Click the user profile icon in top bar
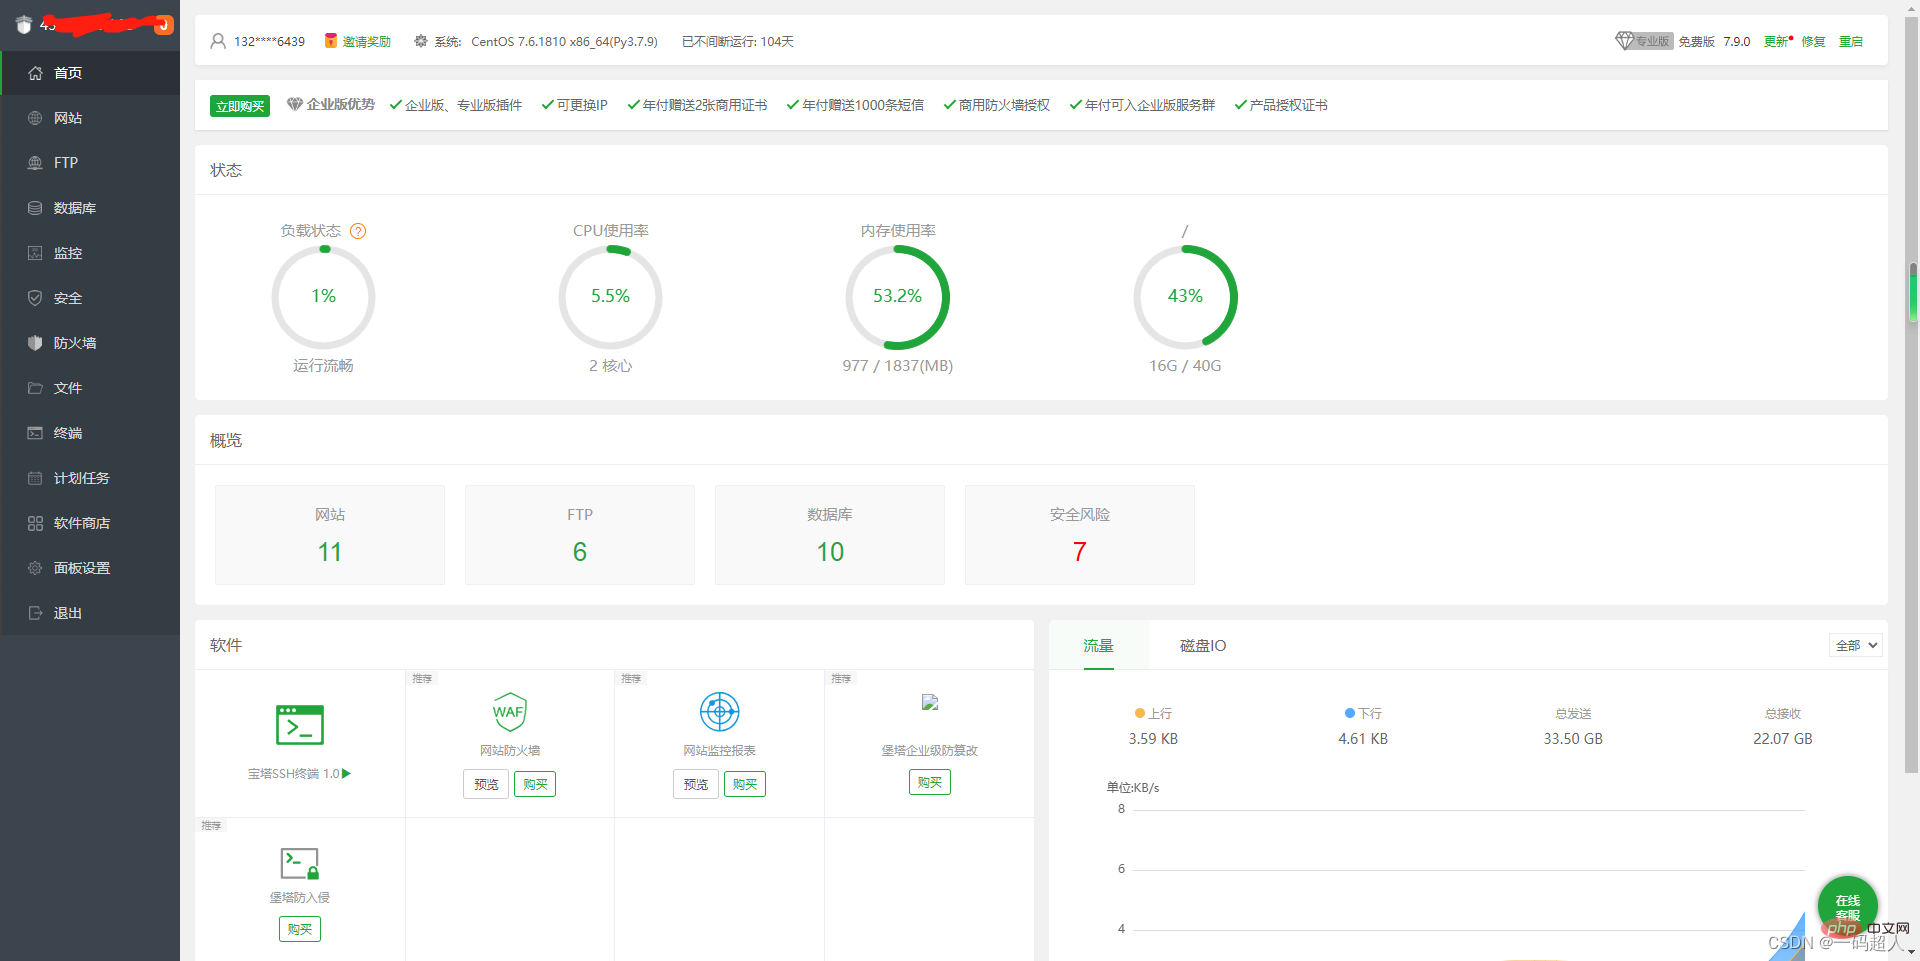The height and width of the screenshot is (961, 1920). (x=218, y=41)
